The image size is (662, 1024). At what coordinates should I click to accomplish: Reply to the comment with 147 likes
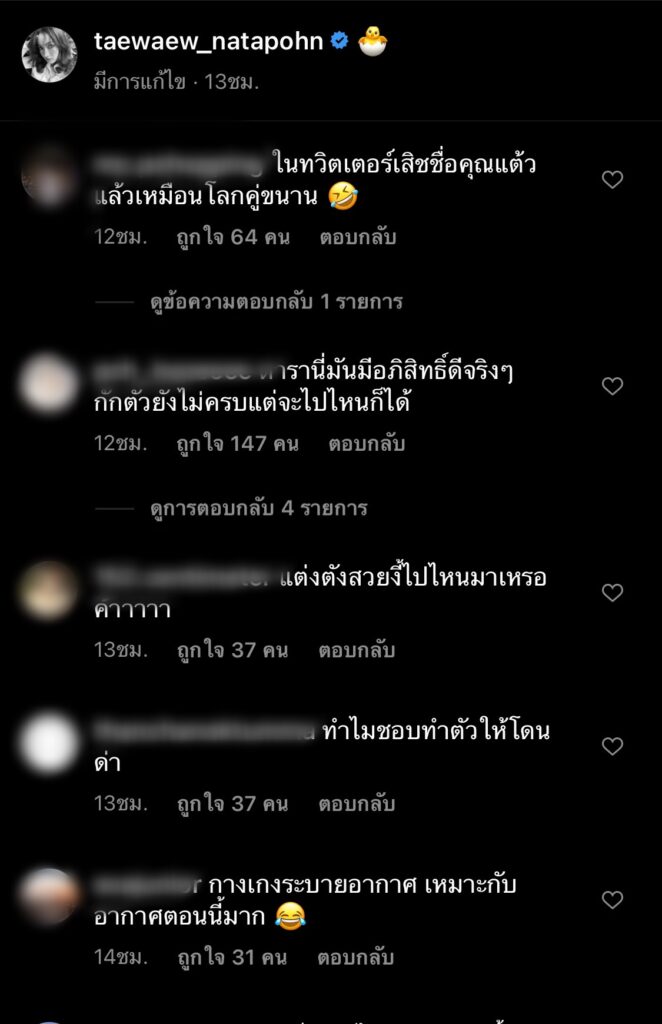366,444
